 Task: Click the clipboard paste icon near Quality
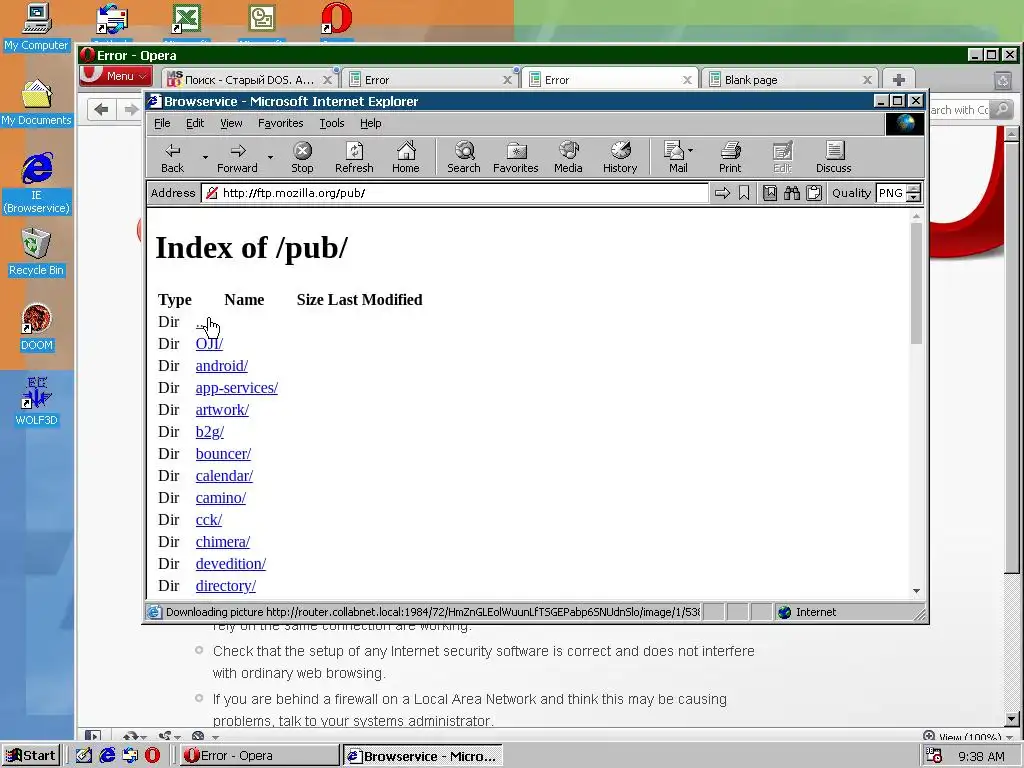pos(814,193)
